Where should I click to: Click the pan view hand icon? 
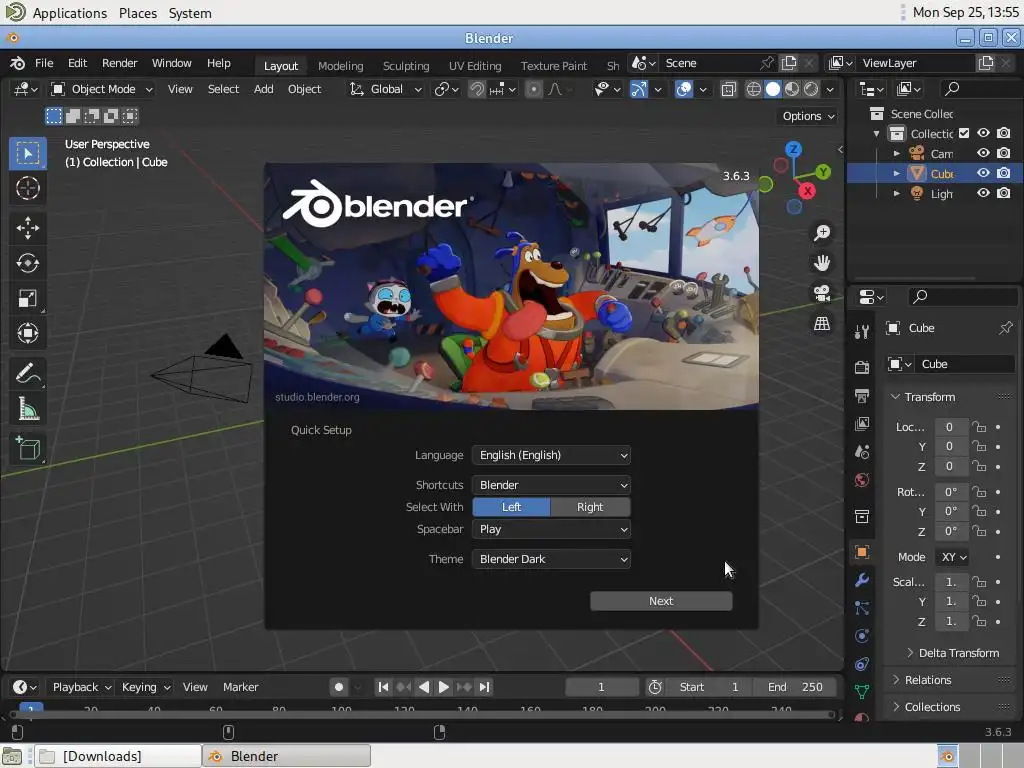[822, 263]
